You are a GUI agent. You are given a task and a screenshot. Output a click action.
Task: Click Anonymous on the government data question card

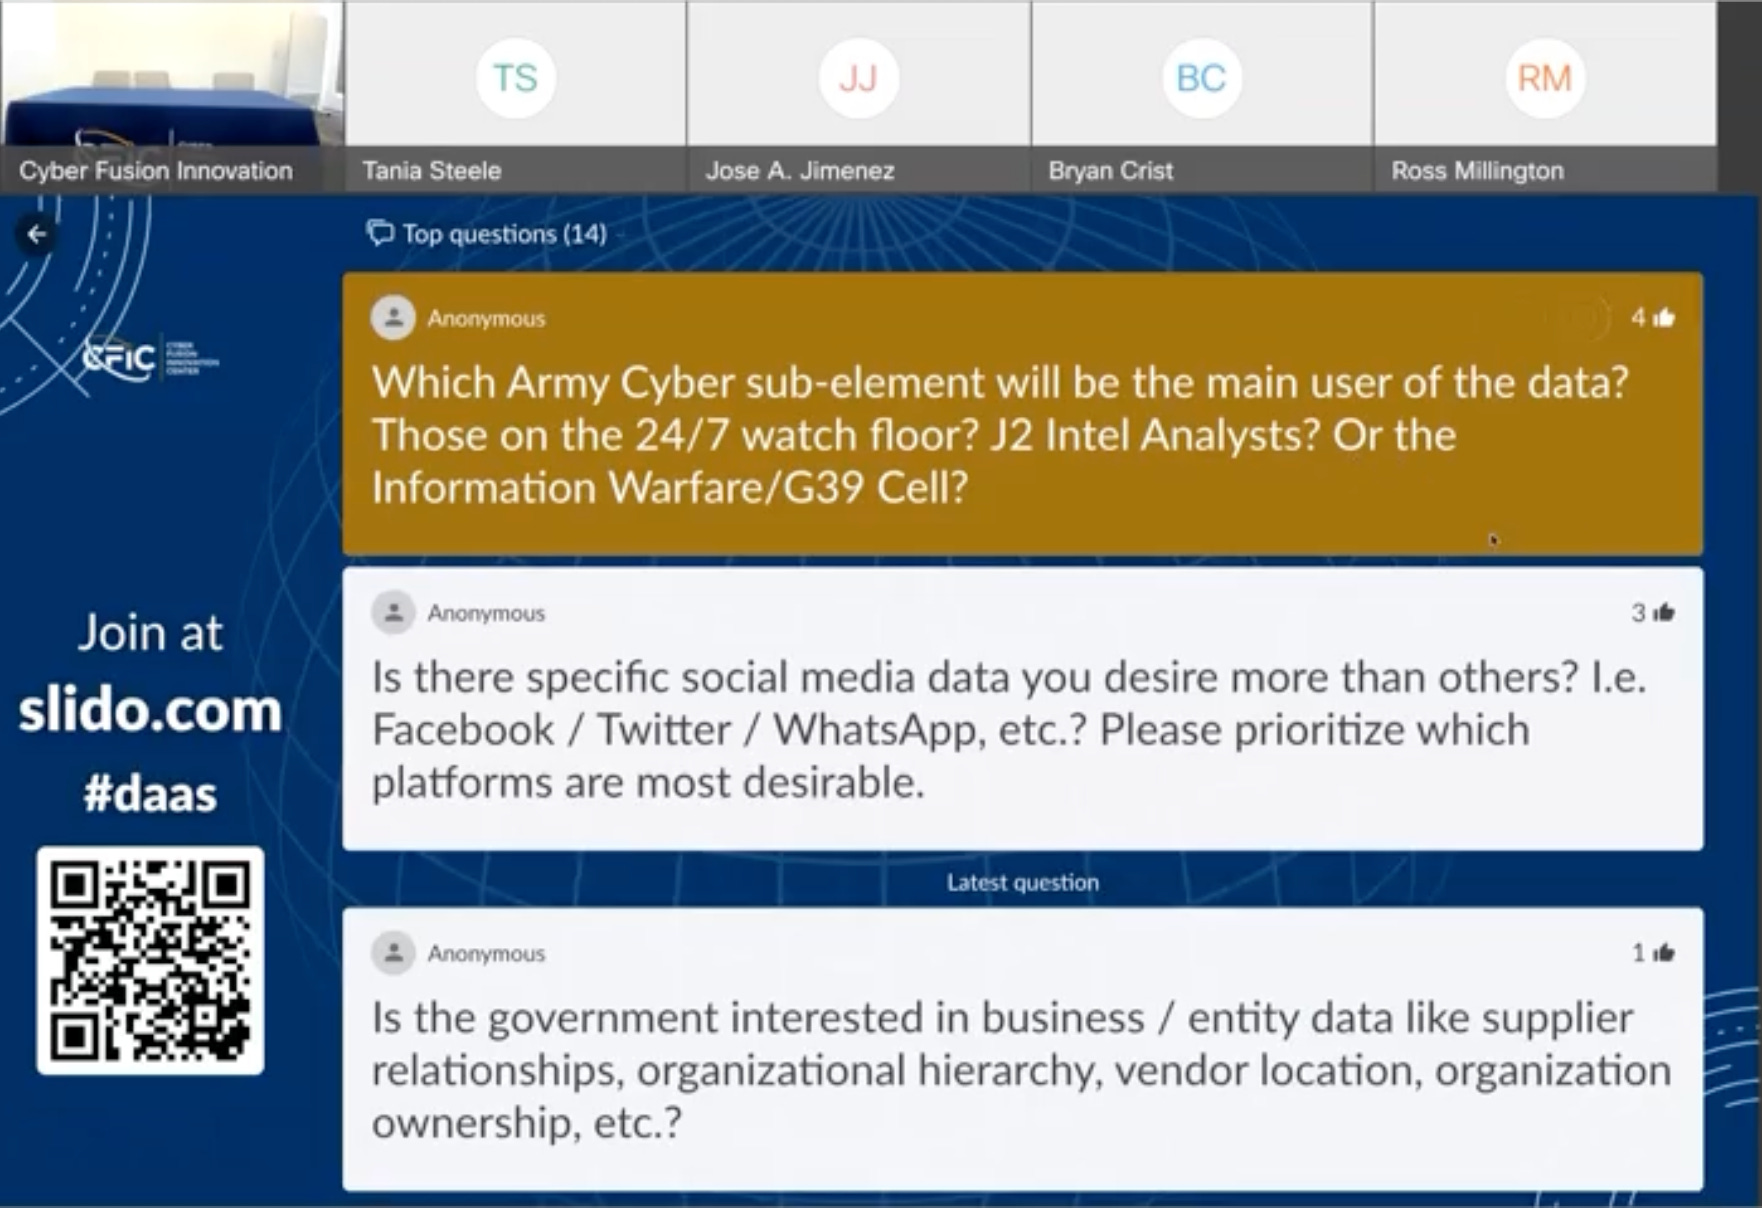(x=487, y=952)
